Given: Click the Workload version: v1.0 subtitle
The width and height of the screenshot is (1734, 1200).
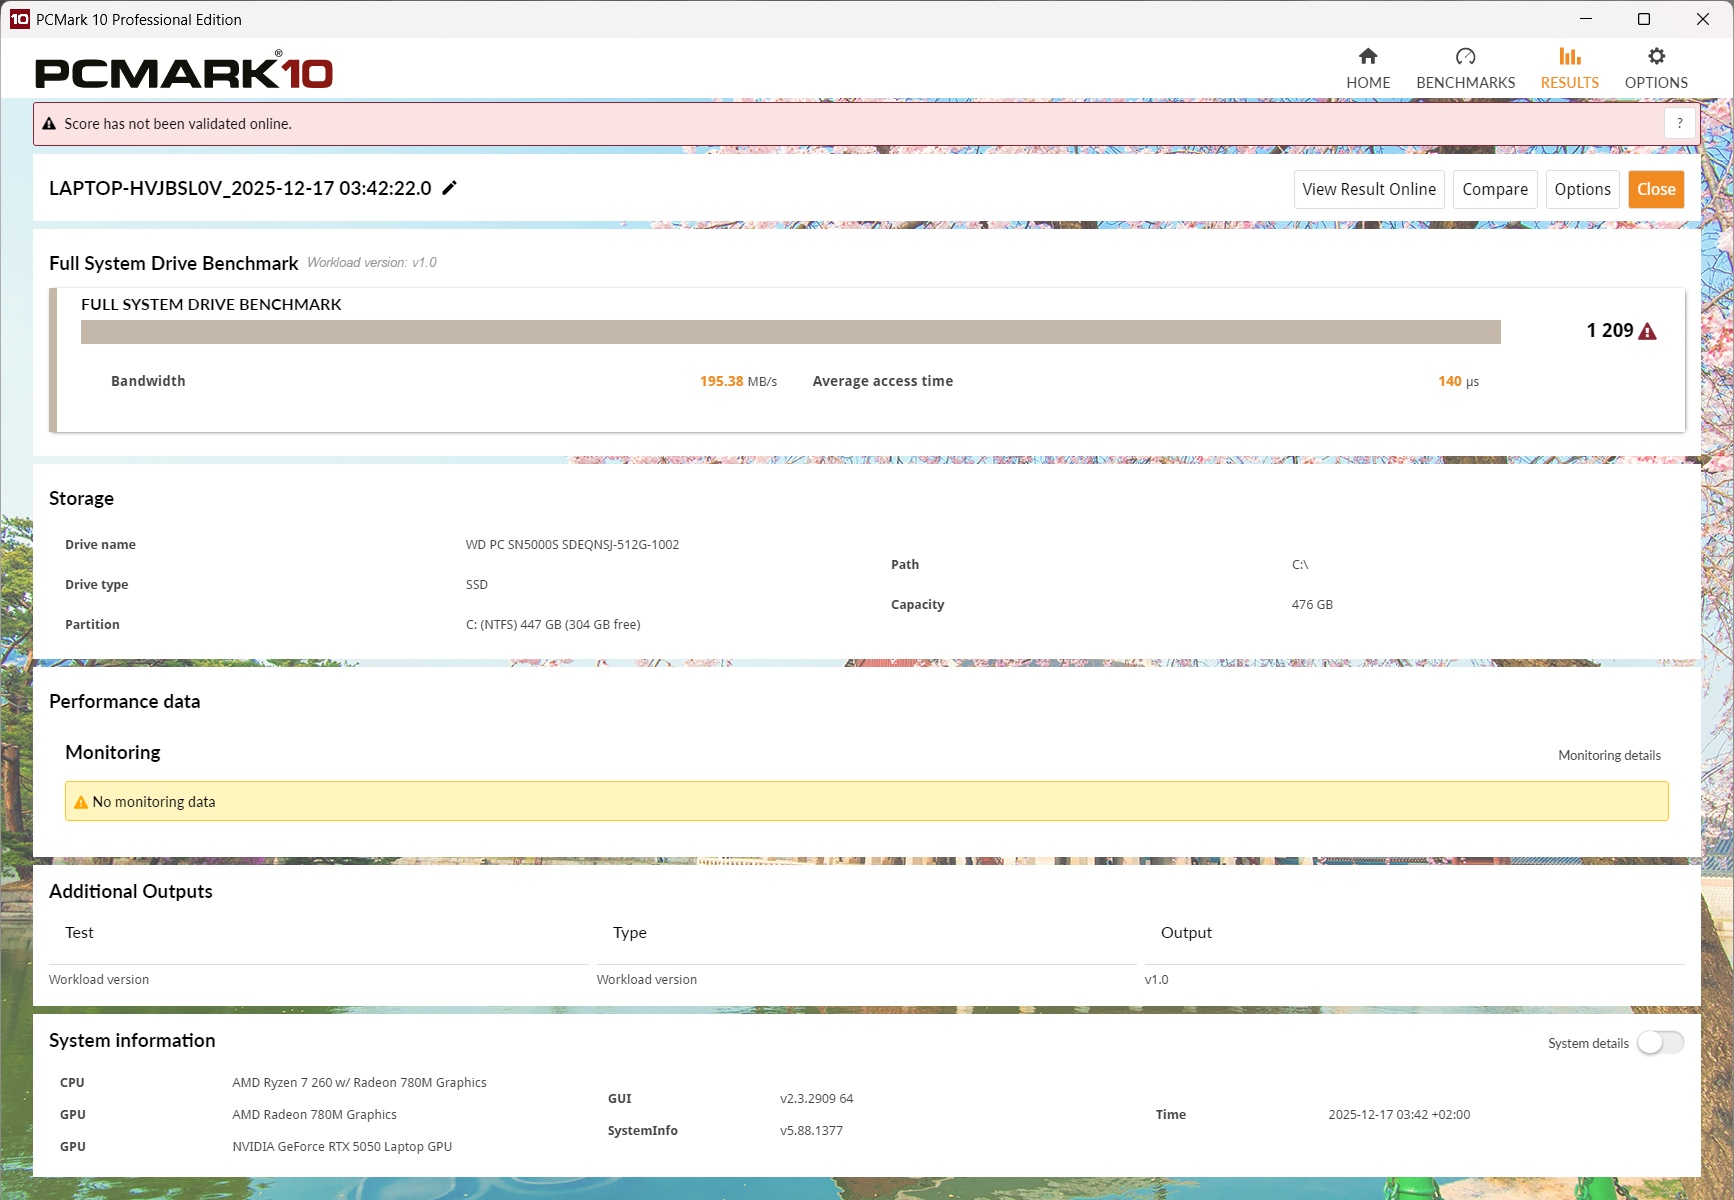Looking at the screenshot, I should coord(372,263).
